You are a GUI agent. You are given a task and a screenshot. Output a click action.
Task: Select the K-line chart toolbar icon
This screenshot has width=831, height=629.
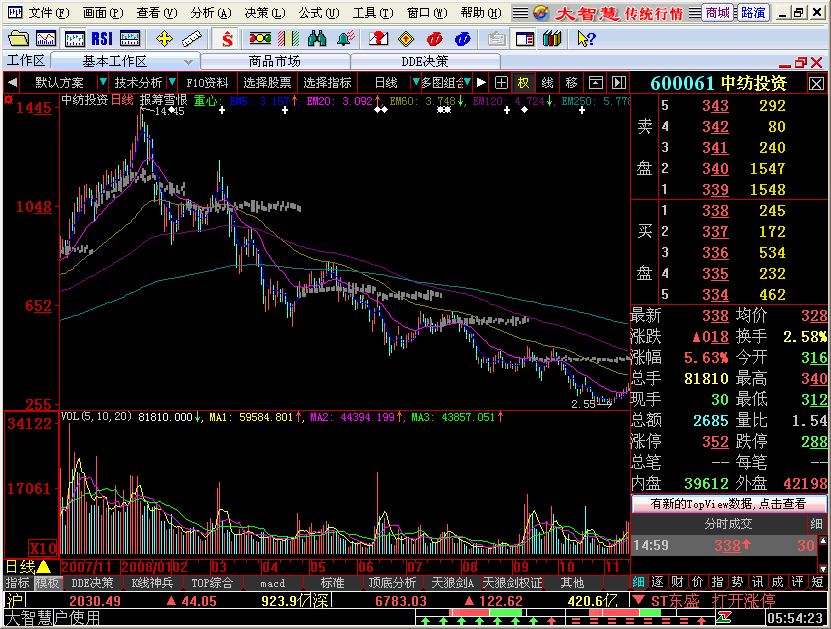(74, 39)
